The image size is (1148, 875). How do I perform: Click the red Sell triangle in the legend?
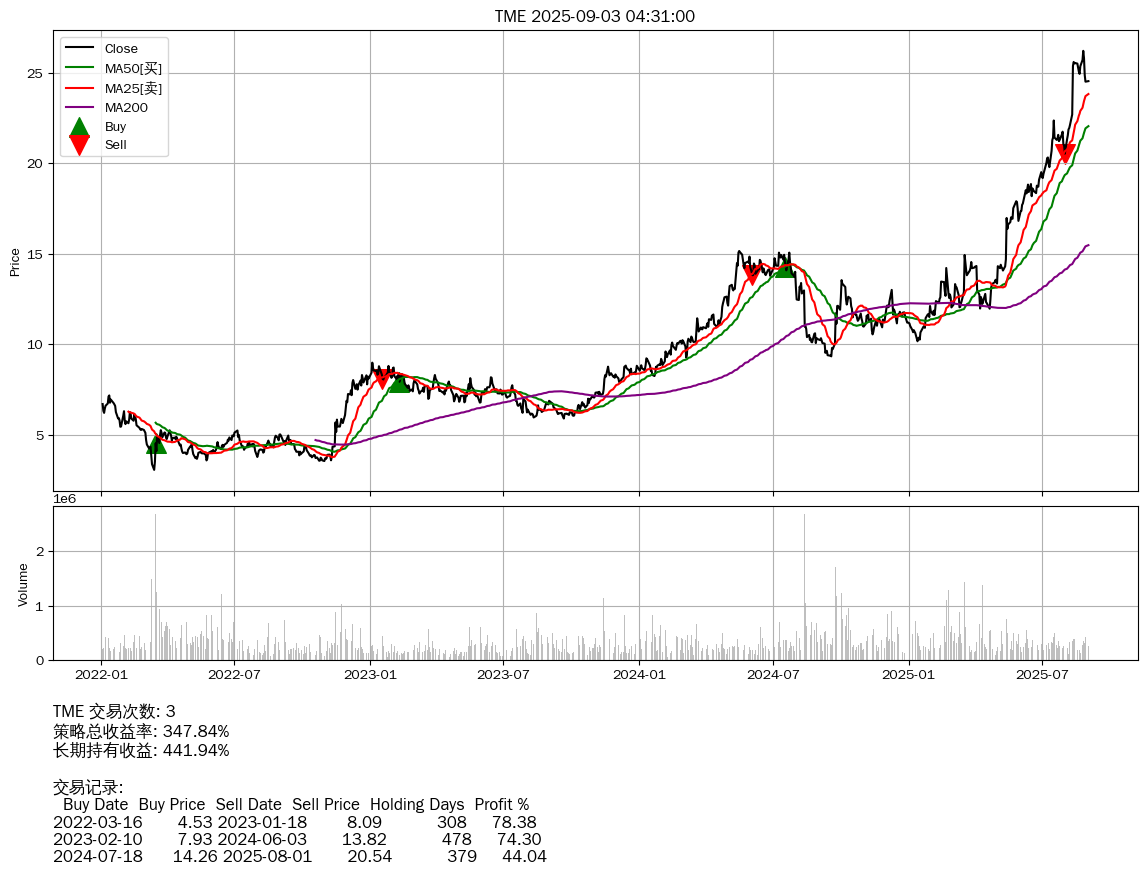(80, 145)
